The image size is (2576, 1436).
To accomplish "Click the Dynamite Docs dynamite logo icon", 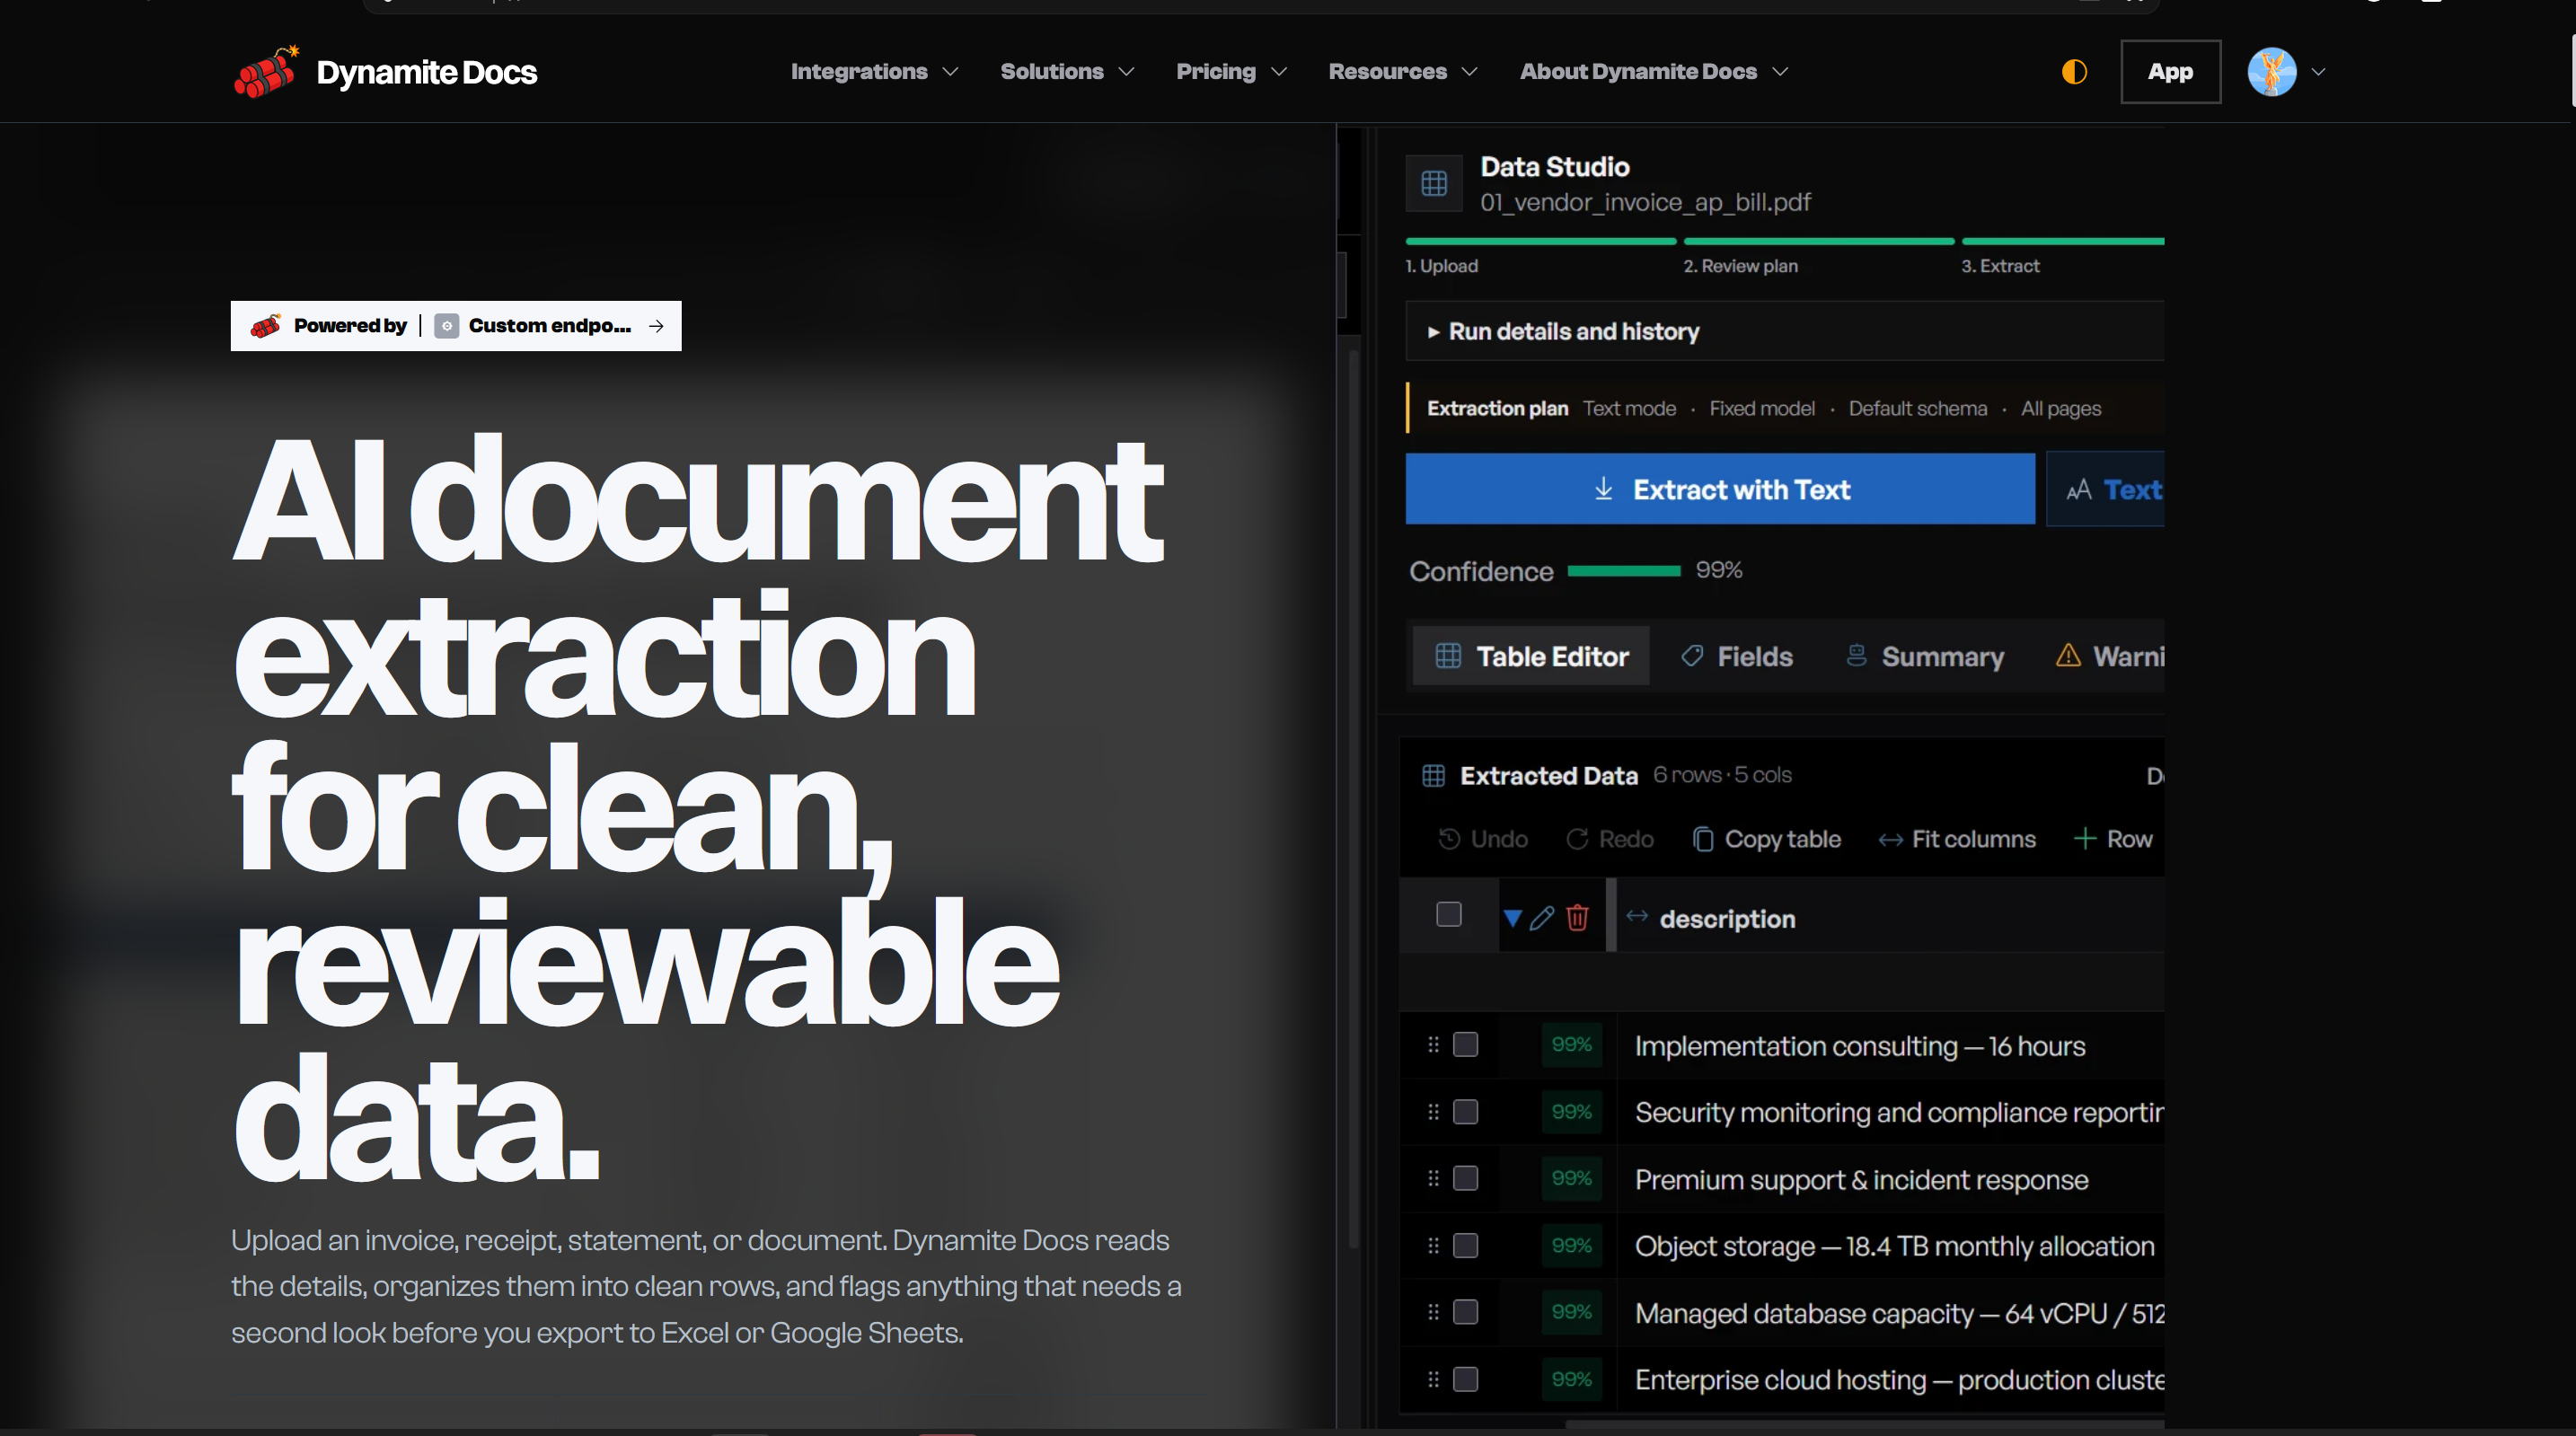I will tap(266, 72).
